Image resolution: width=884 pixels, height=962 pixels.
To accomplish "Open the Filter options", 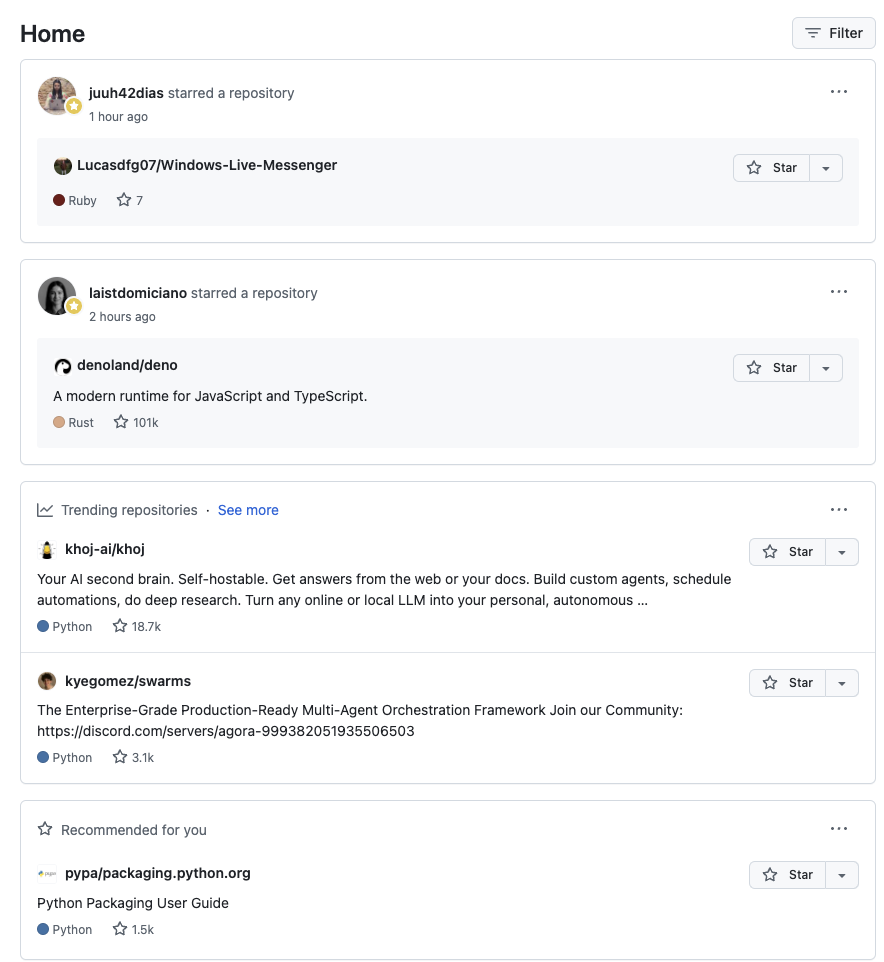I will pyautogui.click(x=833, y=32).
